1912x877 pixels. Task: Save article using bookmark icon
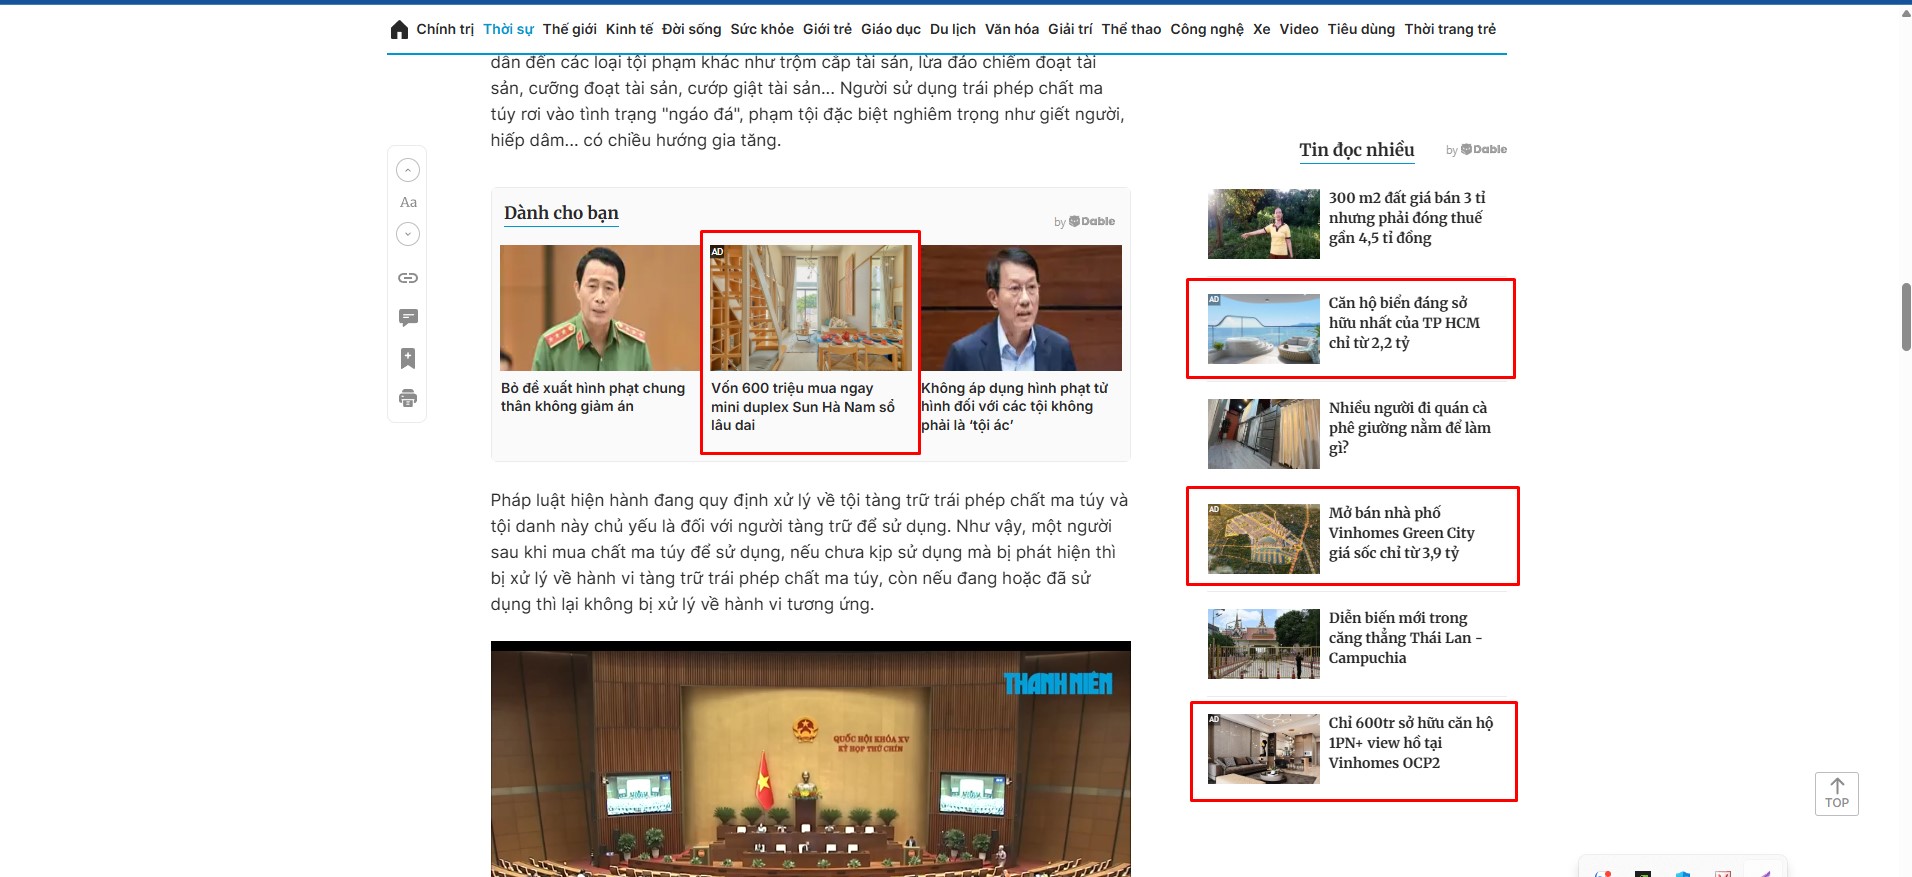click(408, 358)
